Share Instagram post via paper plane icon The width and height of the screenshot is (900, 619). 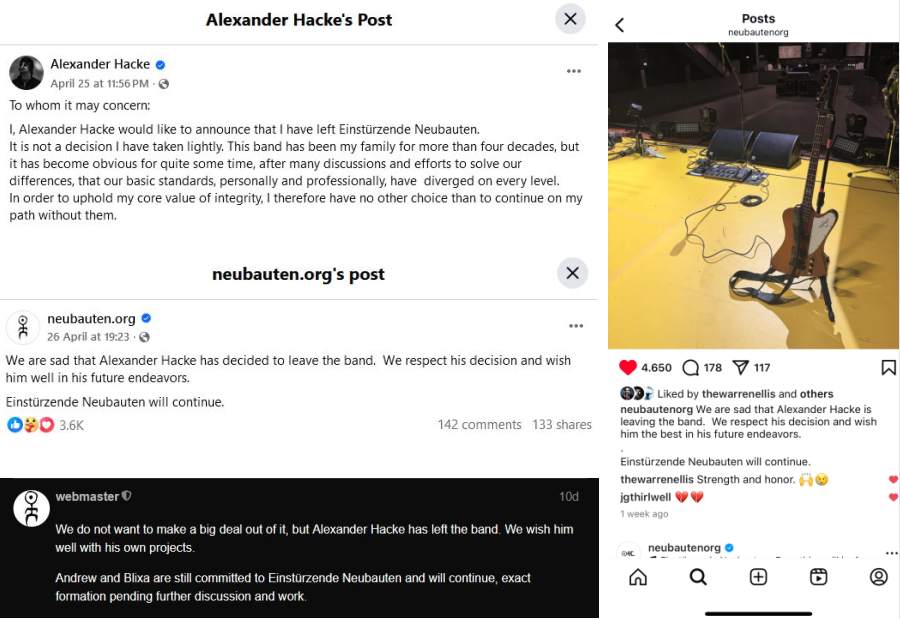click(x=741, y=367)
